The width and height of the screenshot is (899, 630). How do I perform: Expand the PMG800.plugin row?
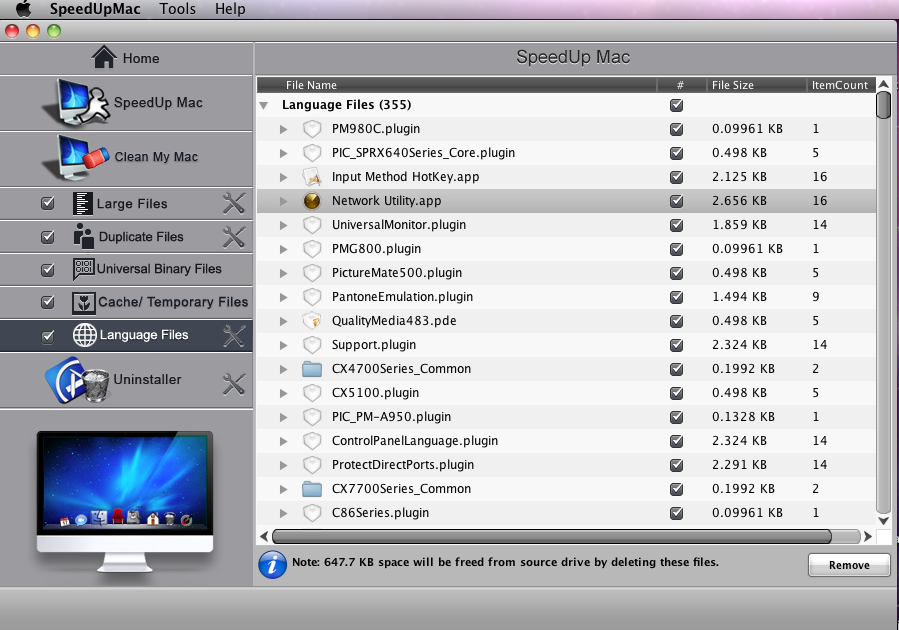tap(283, 249)
